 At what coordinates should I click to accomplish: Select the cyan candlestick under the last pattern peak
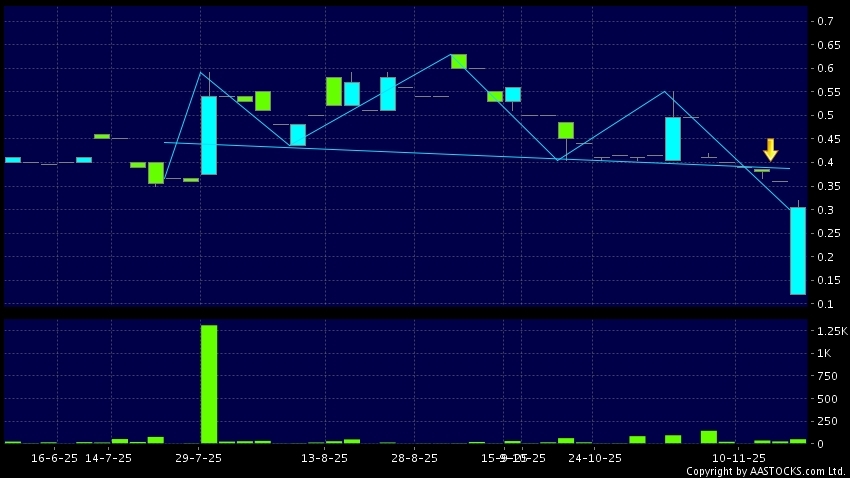coord(673,138)
